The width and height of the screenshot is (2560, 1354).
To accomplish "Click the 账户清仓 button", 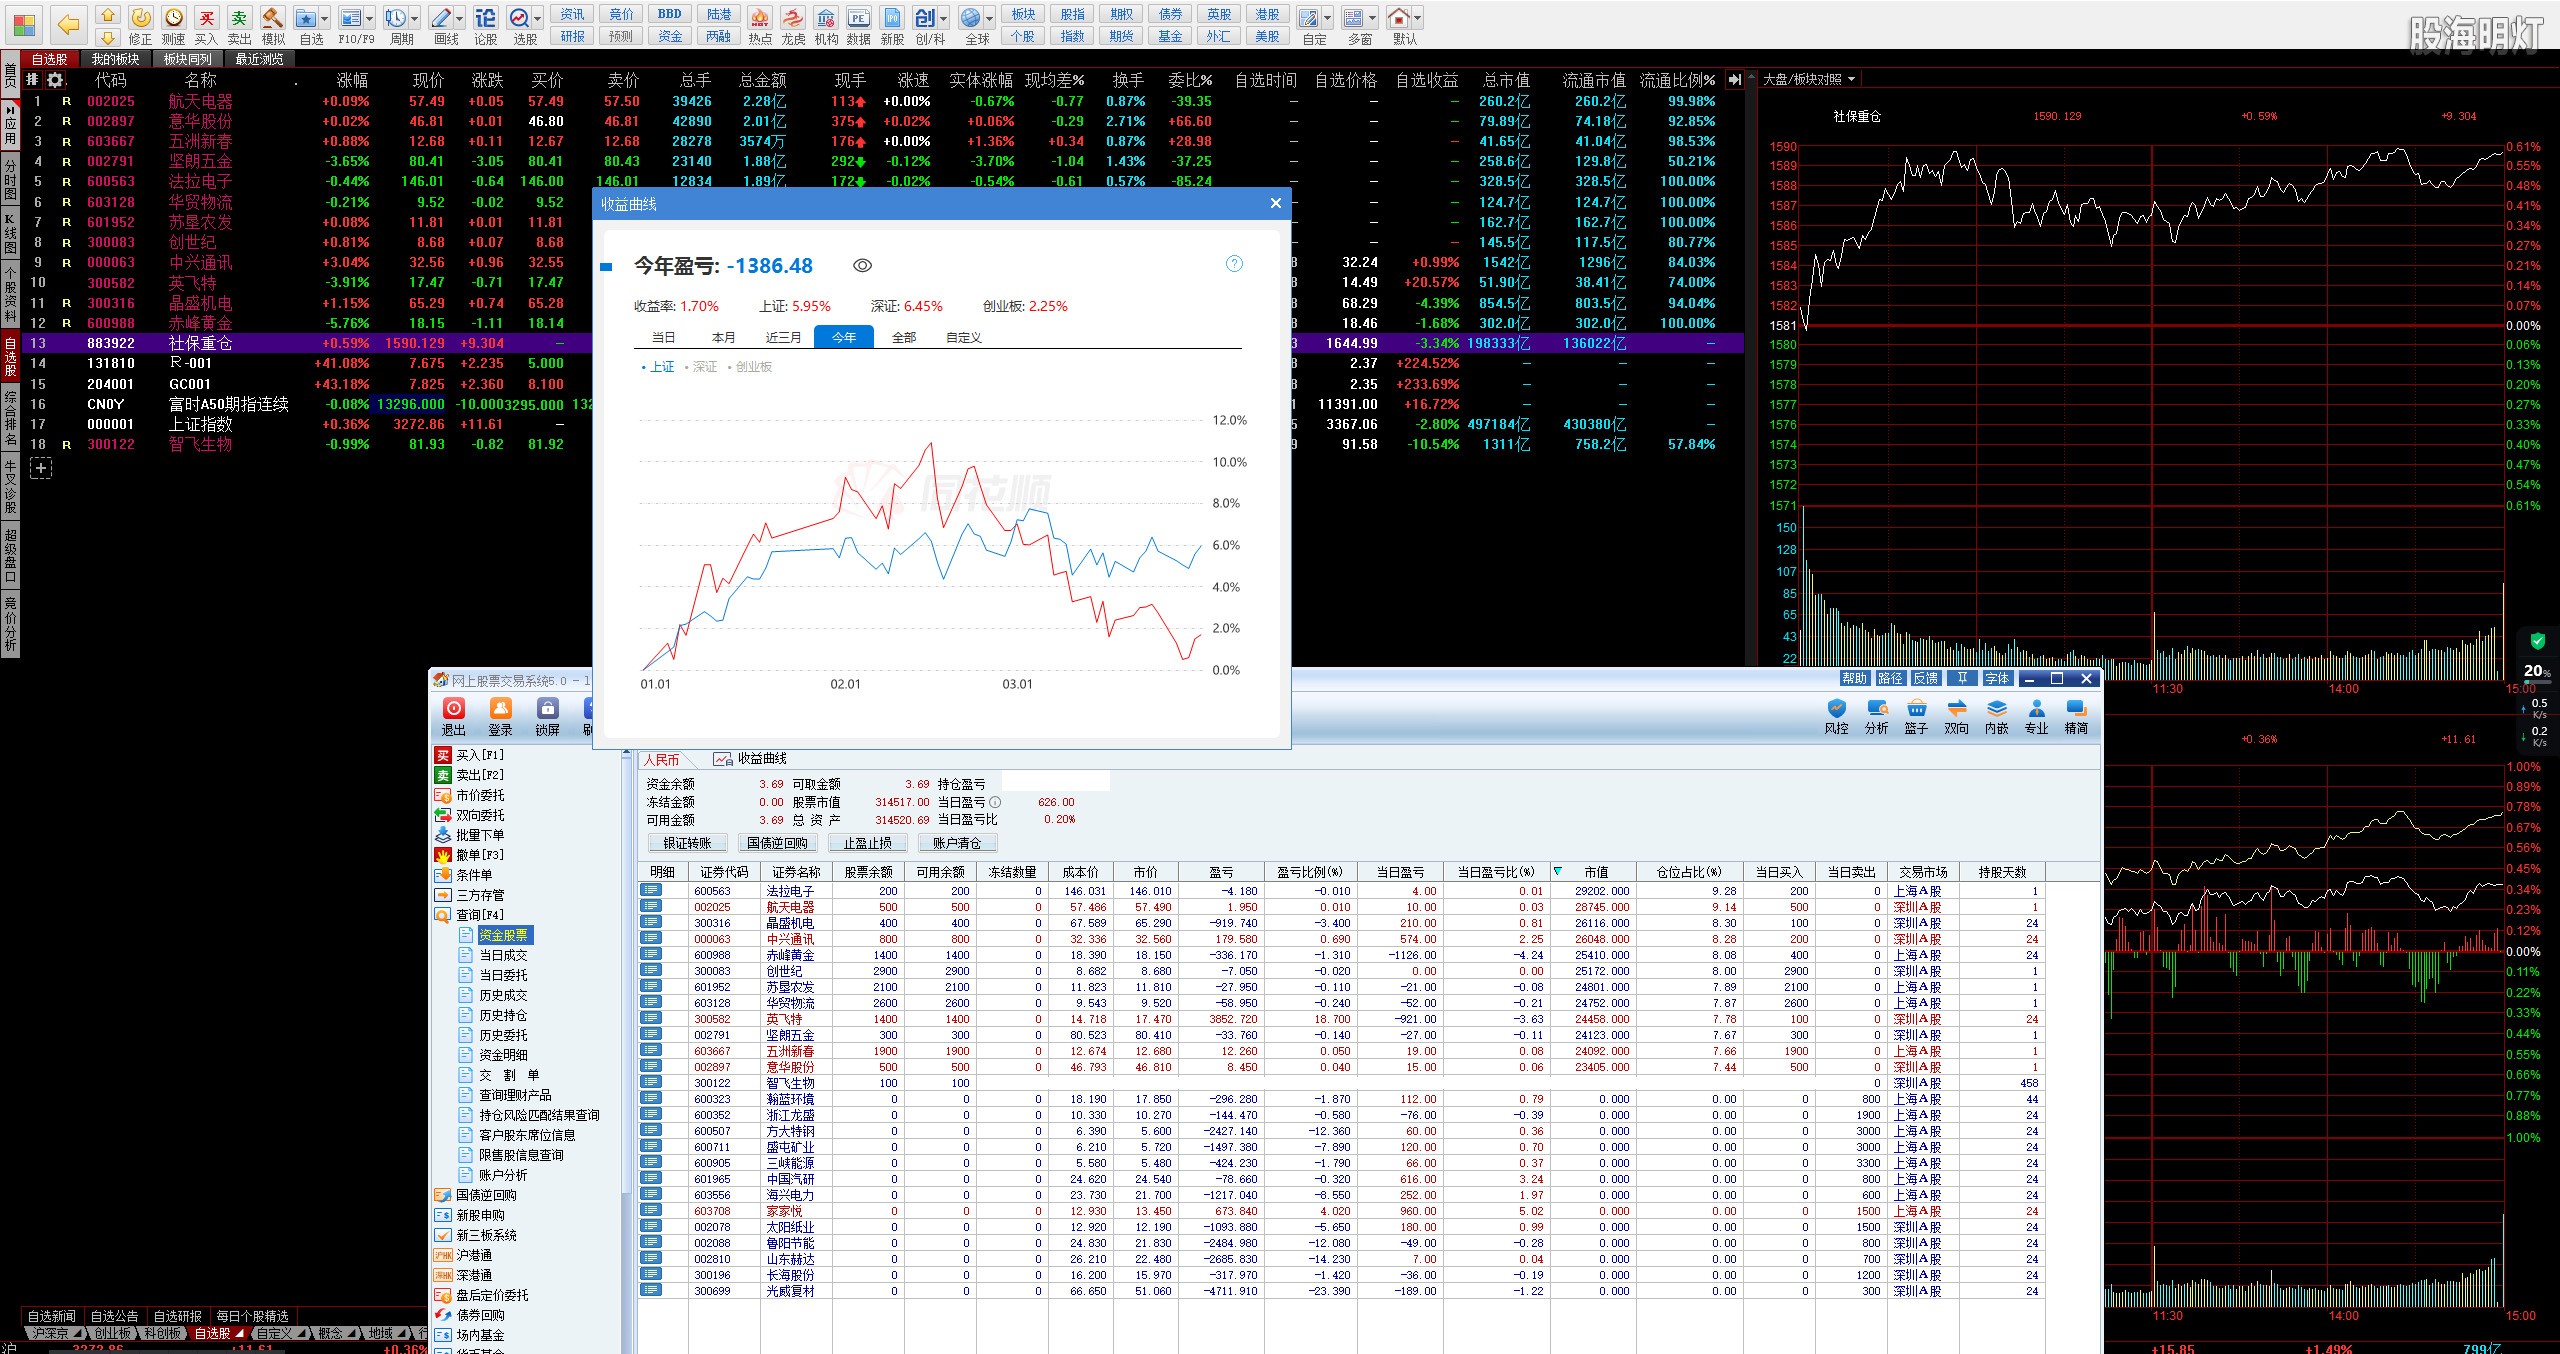I will coord(957,843).
